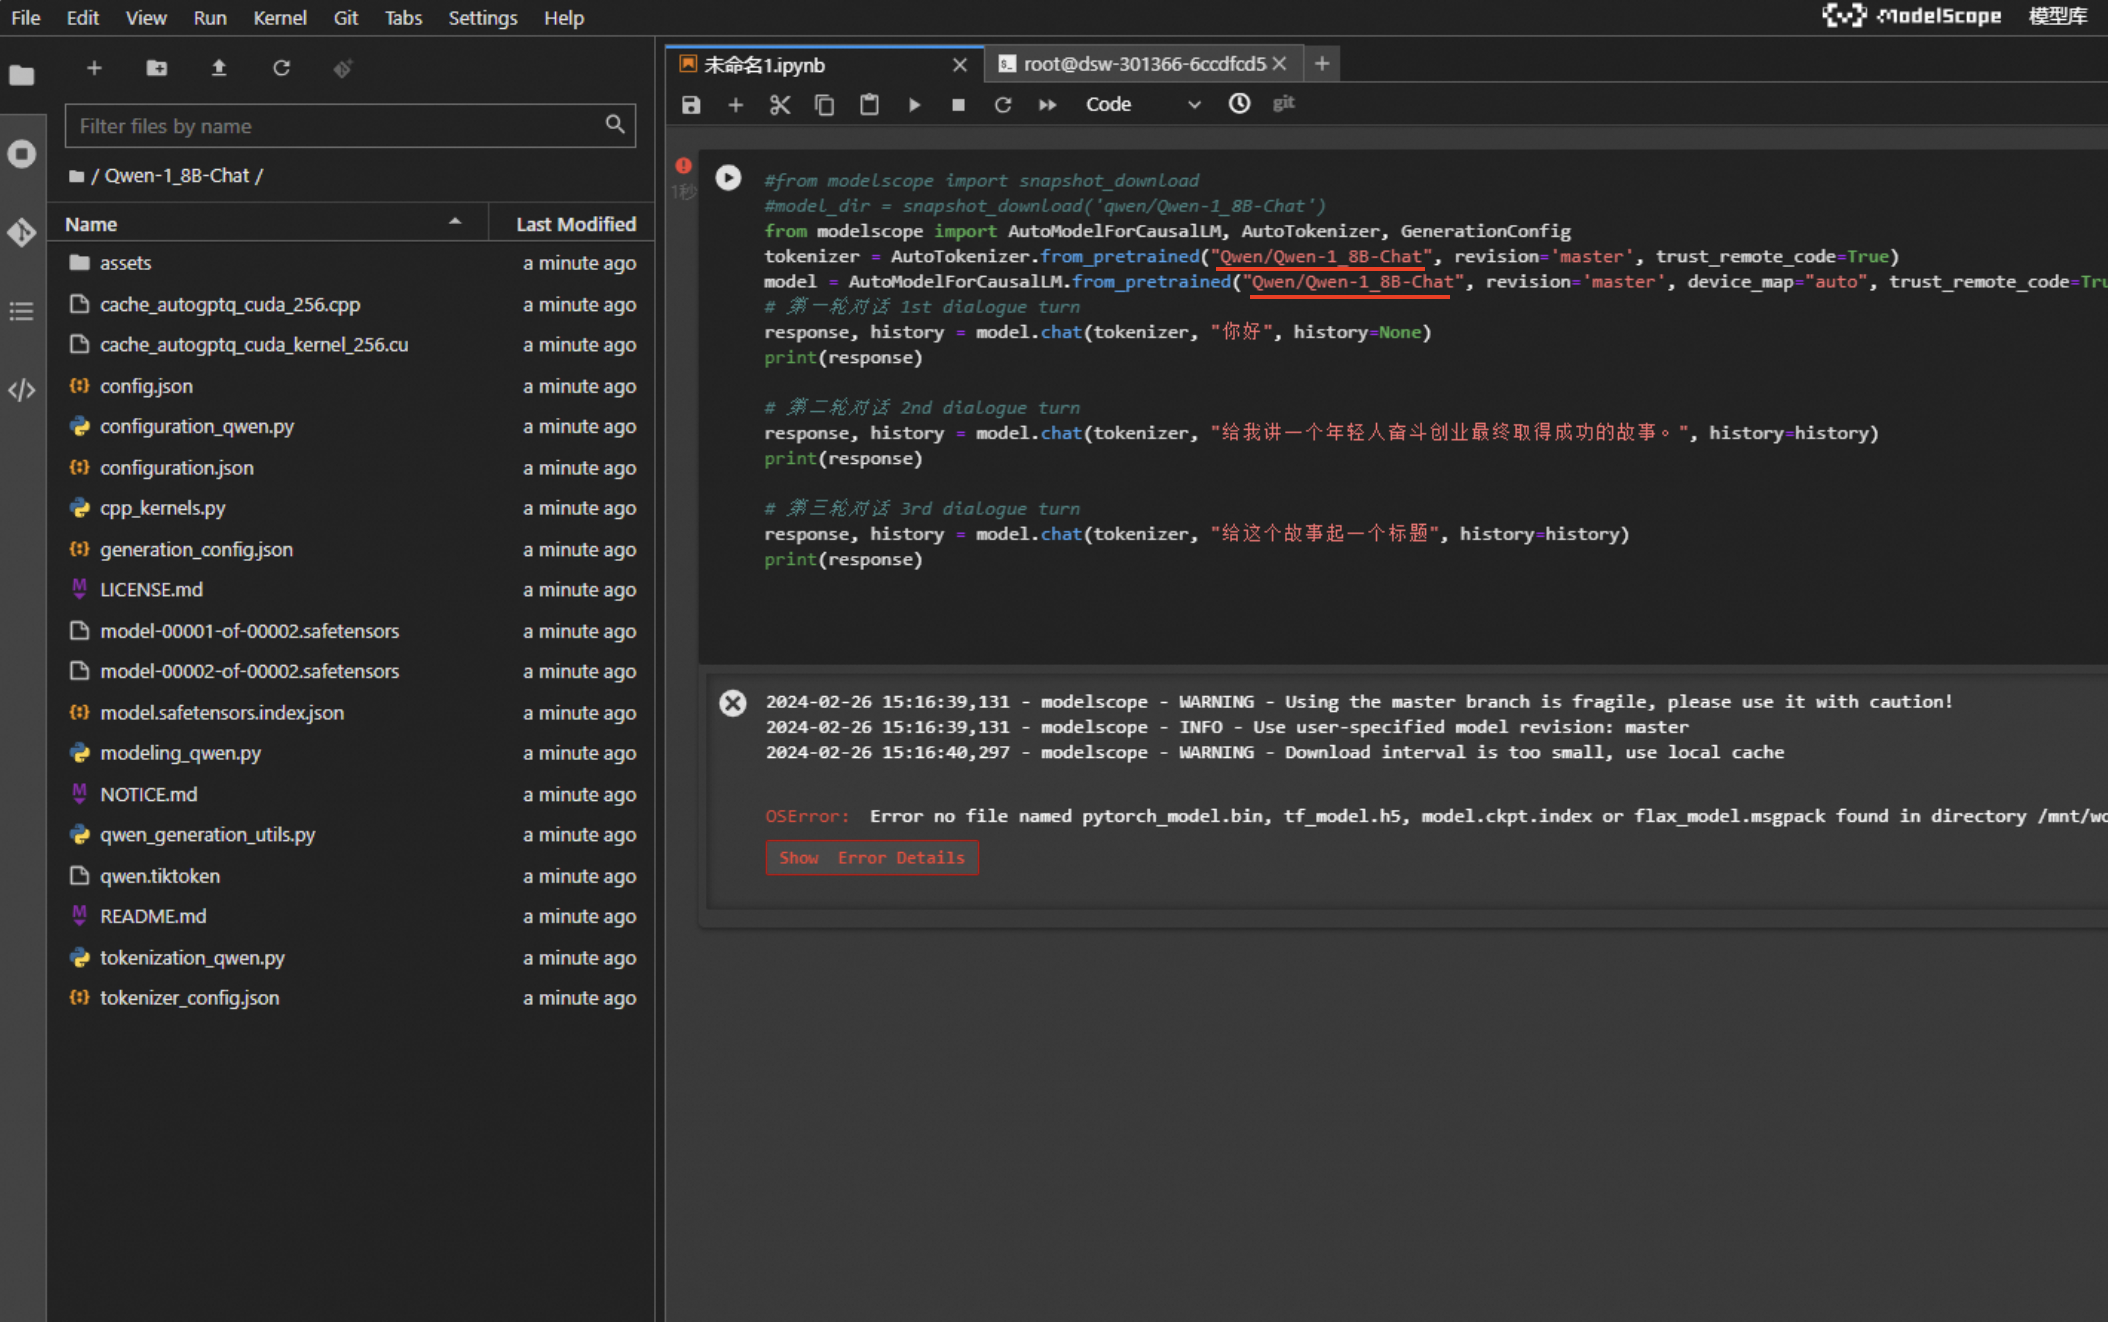The height and width of the screenshot is (1322, 2108).
Task: Sort files by the Name column
Action: click(91, 224)
